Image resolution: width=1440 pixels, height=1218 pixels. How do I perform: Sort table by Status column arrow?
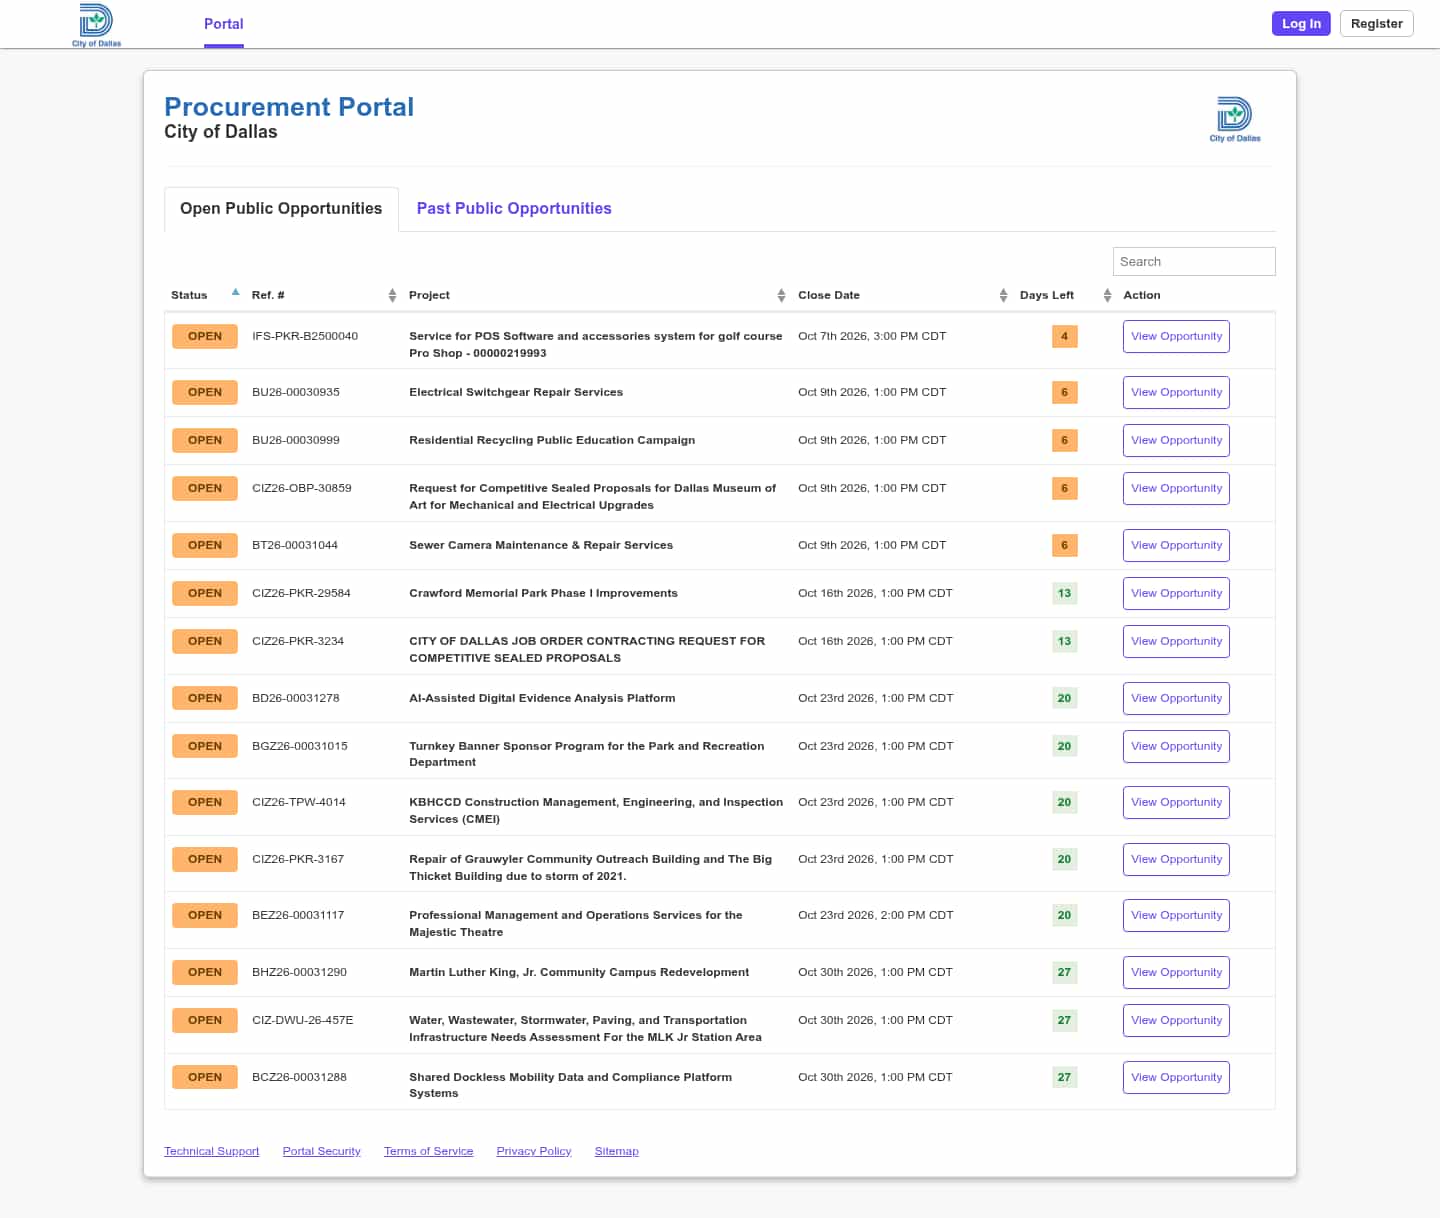236,293
